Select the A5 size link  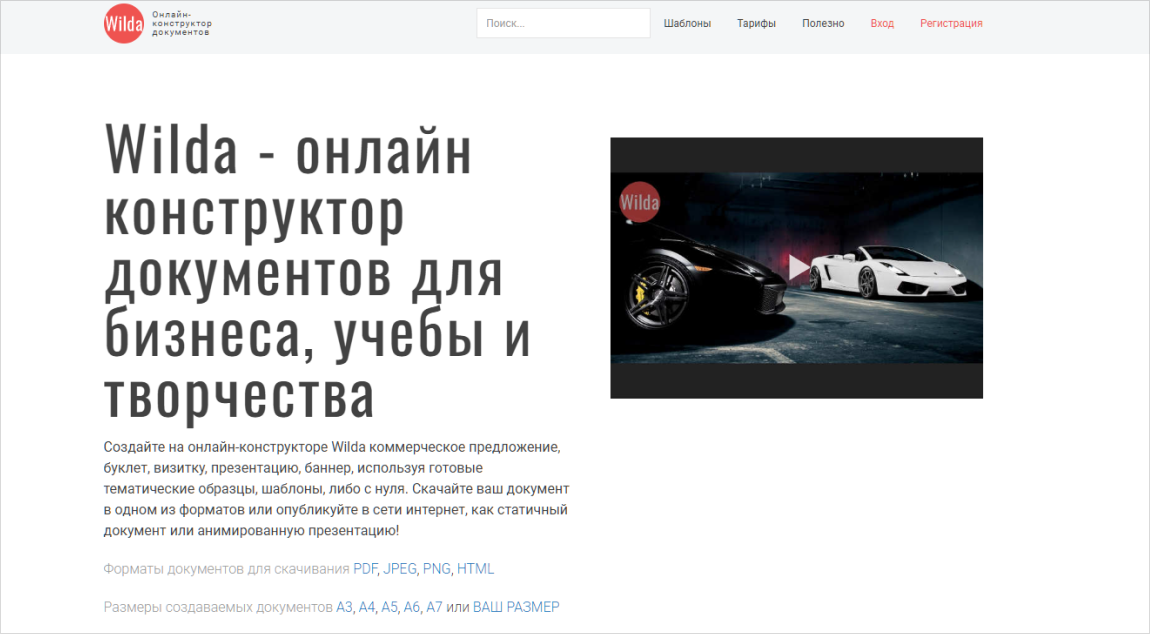(389, 607)
